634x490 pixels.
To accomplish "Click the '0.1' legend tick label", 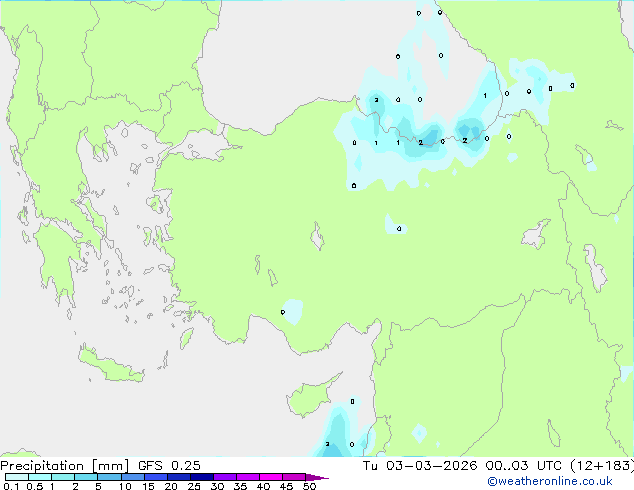I will click(x=11, y=486).
